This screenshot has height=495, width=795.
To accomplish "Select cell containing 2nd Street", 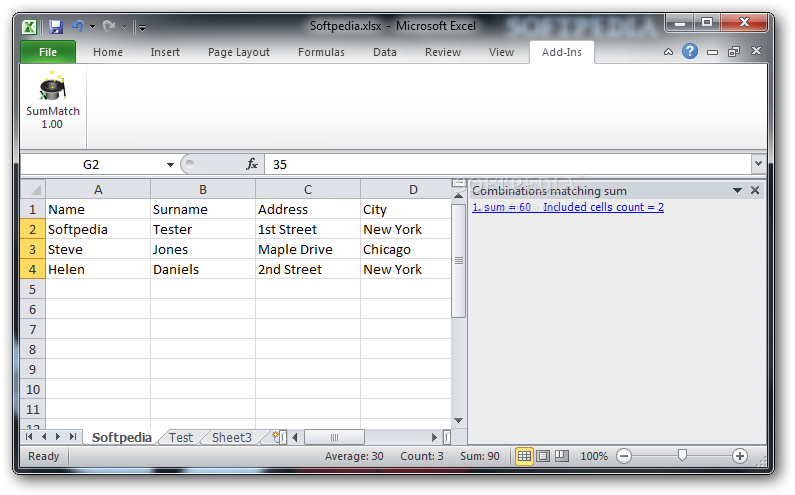I will pyautogui.click(x=308, y=269).
